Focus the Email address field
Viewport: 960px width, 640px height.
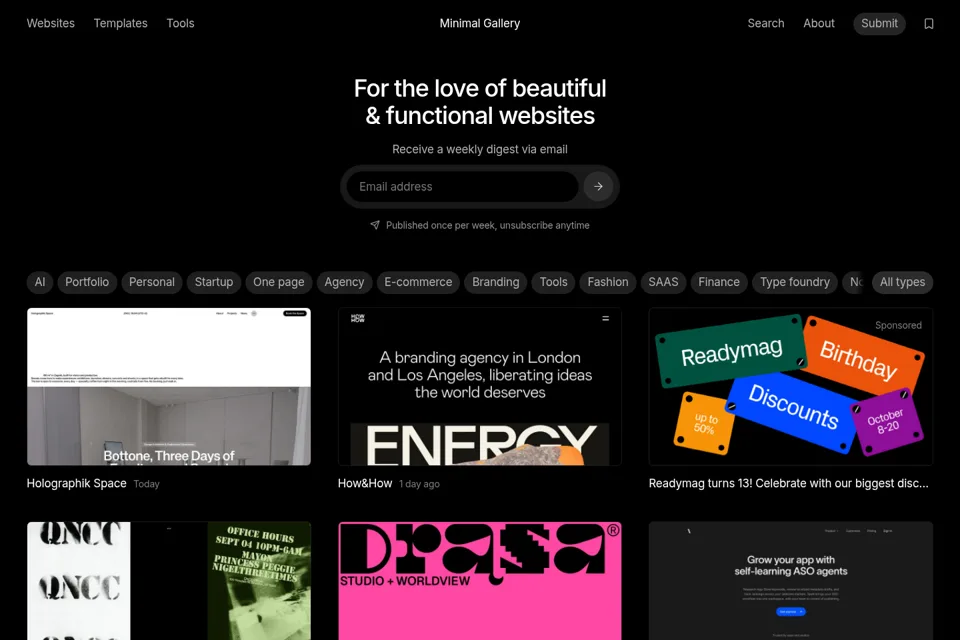[x=462, y=186]
